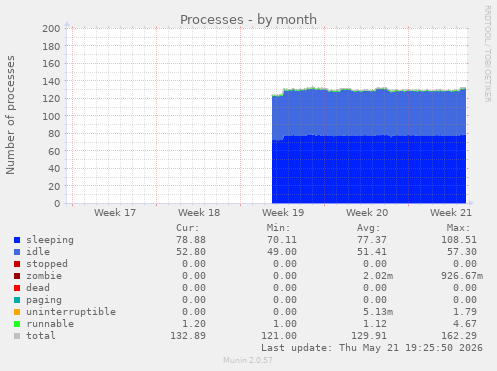Click the 'Week 20' axis label
Screen dimensions: 497x371
pyautogui.click(x=367, y=213)
